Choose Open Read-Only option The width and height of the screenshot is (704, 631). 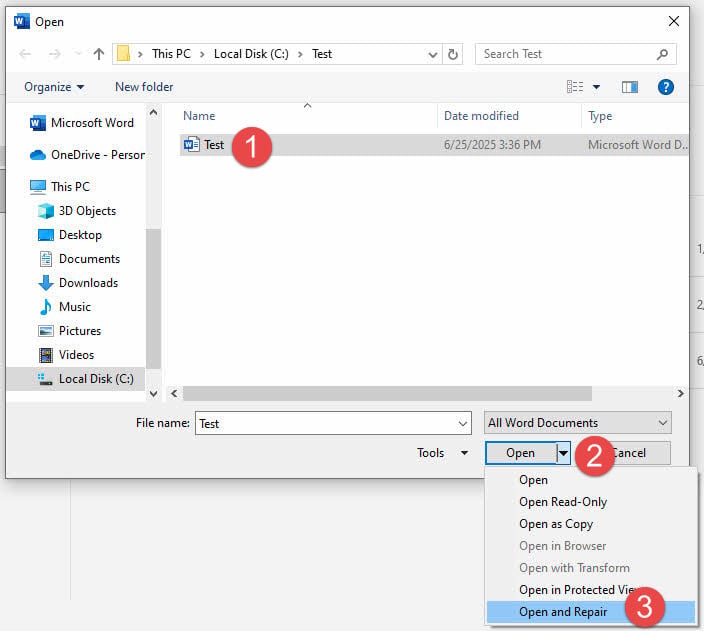(x=590, y=502)
